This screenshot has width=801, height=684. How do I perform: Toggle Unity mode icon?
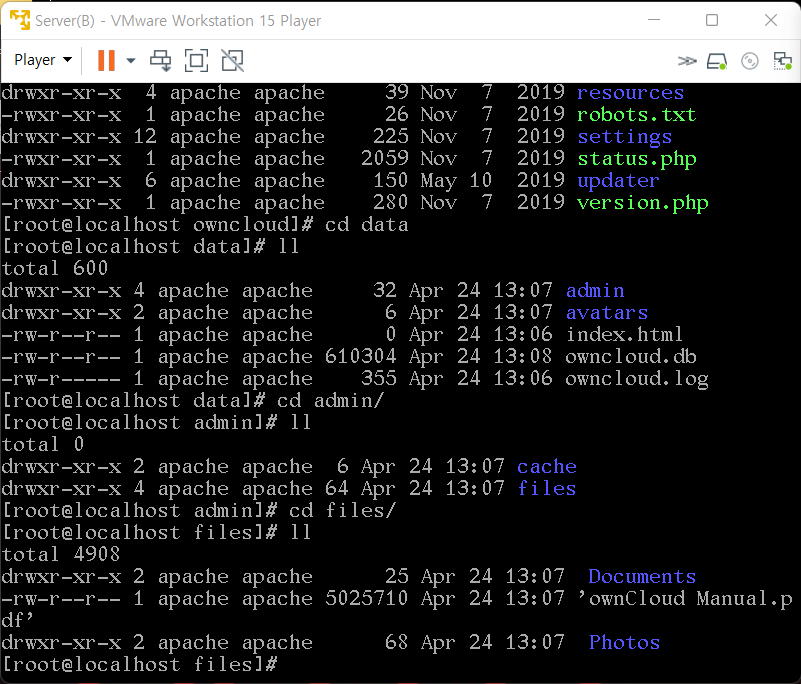(232, 60)
